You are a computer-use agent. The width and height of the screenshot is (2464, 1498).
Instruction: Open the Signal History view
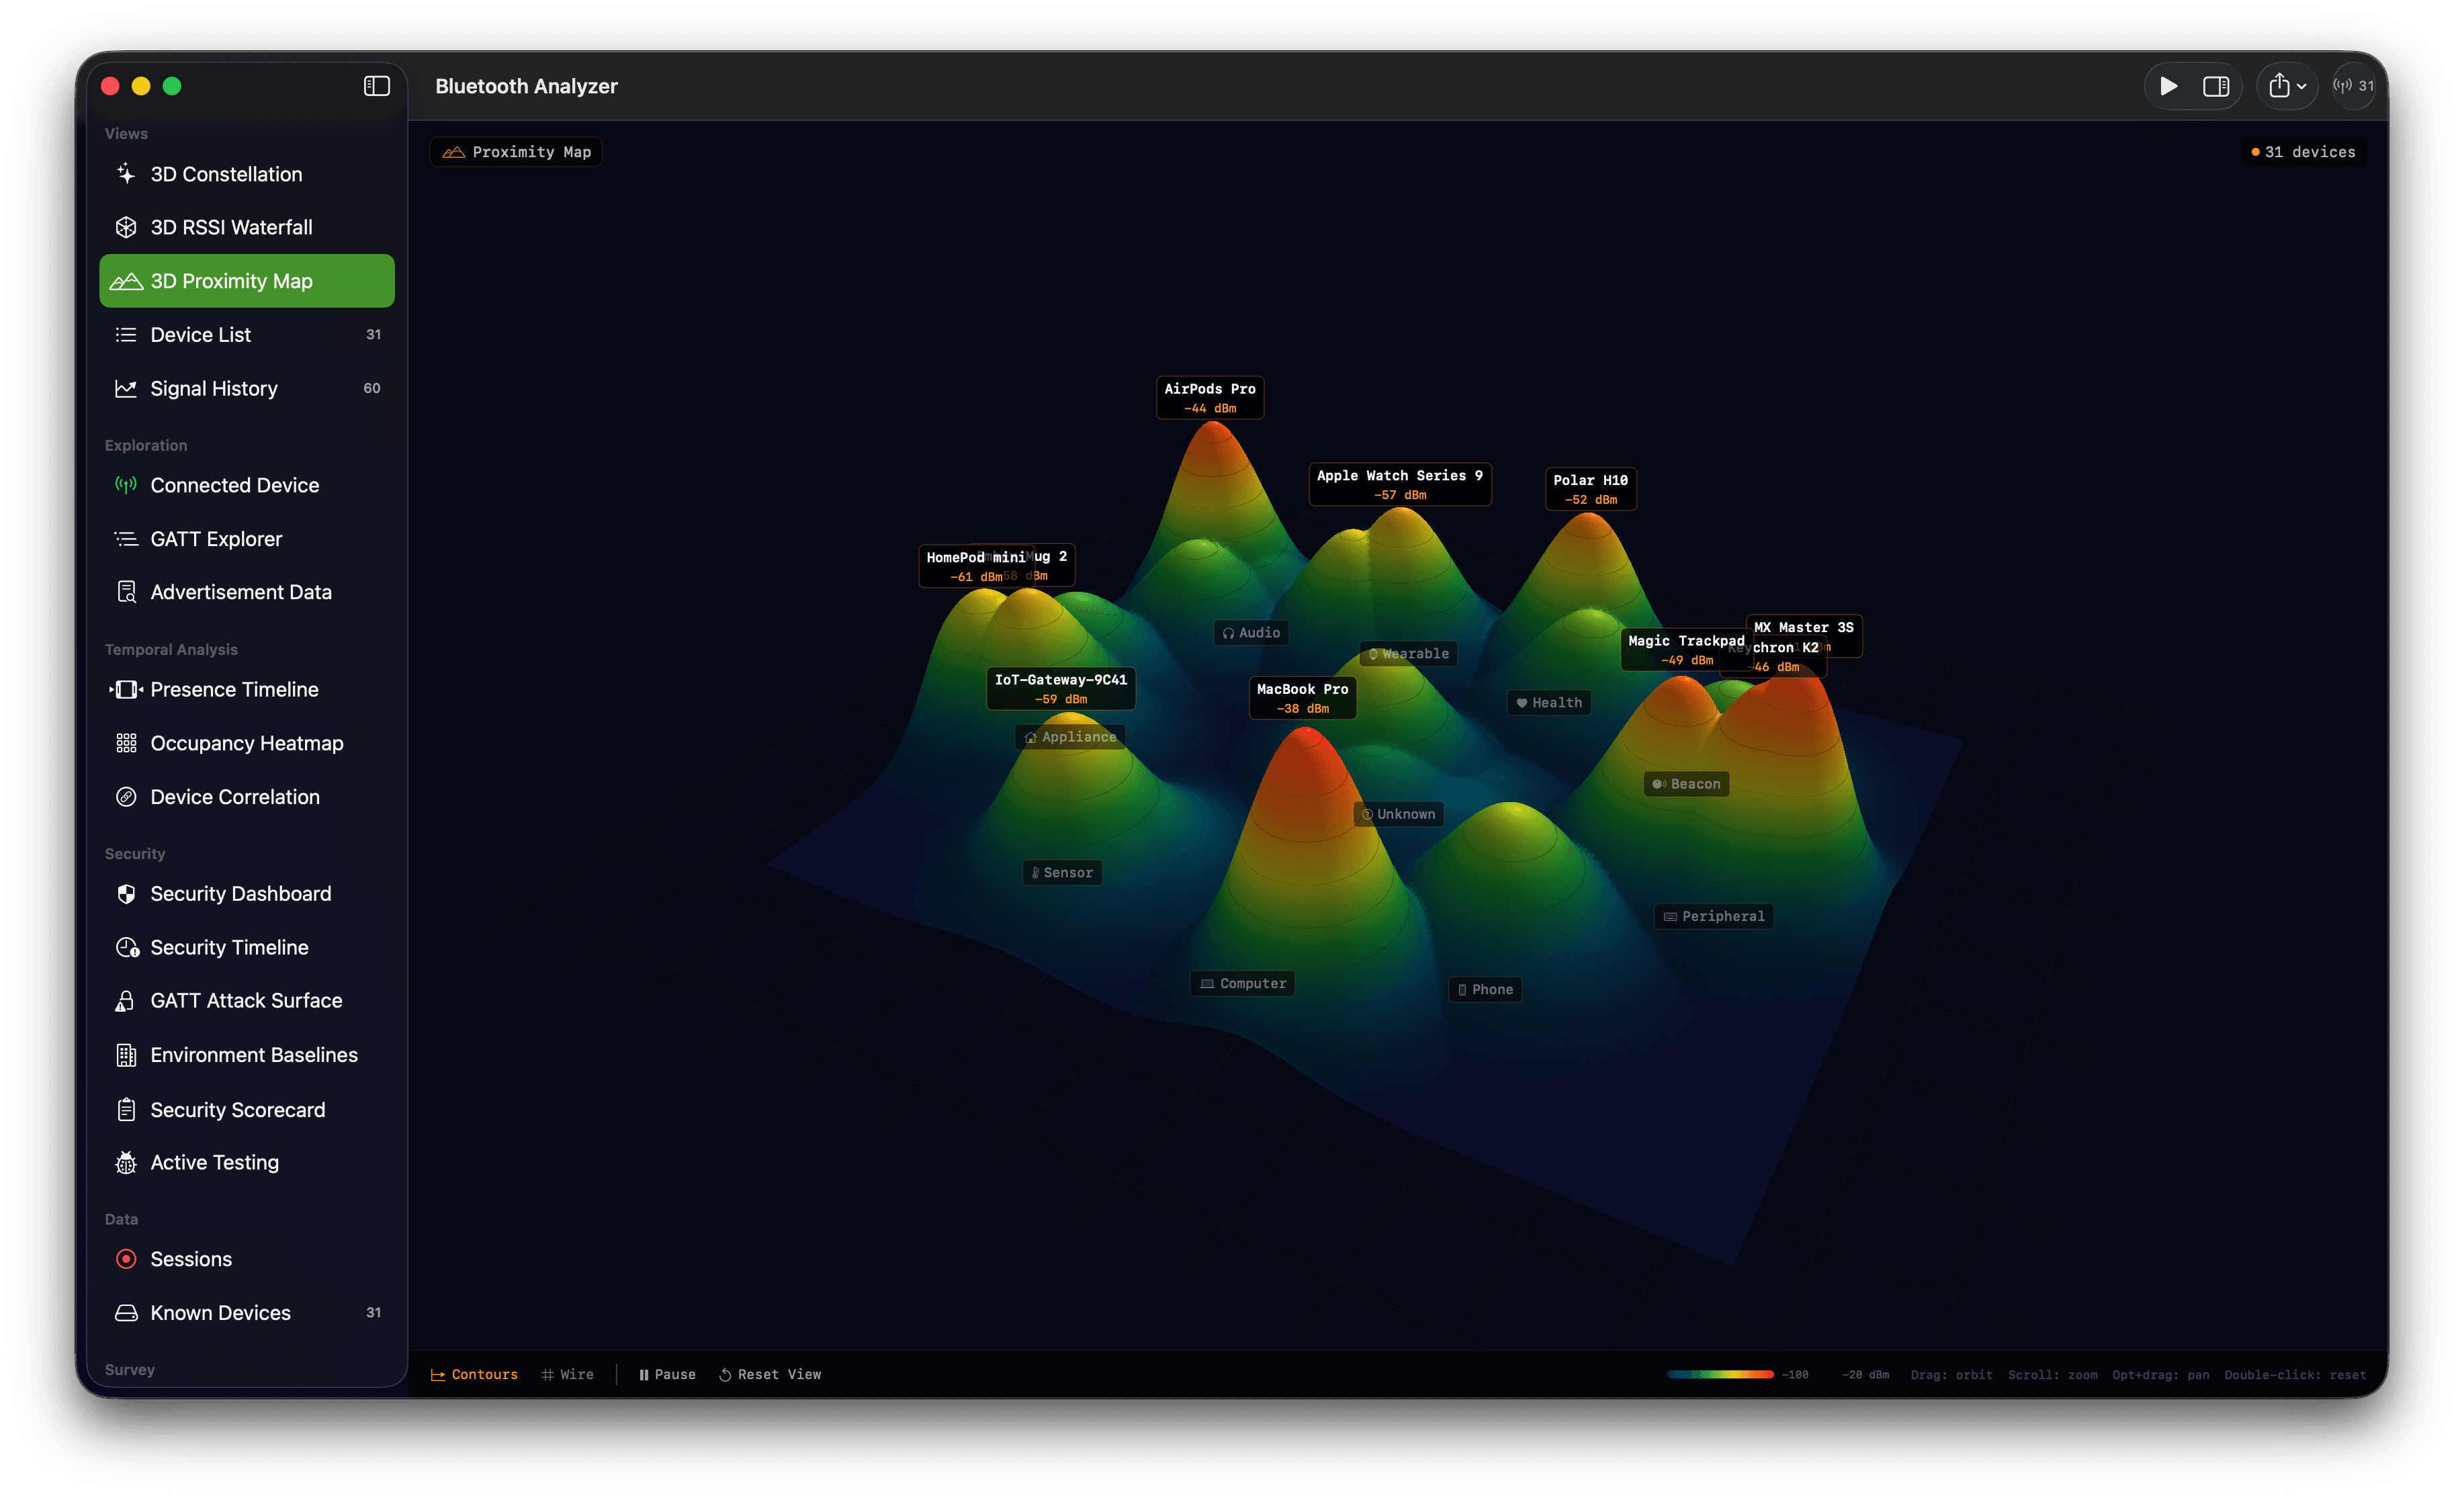[246, 388]
